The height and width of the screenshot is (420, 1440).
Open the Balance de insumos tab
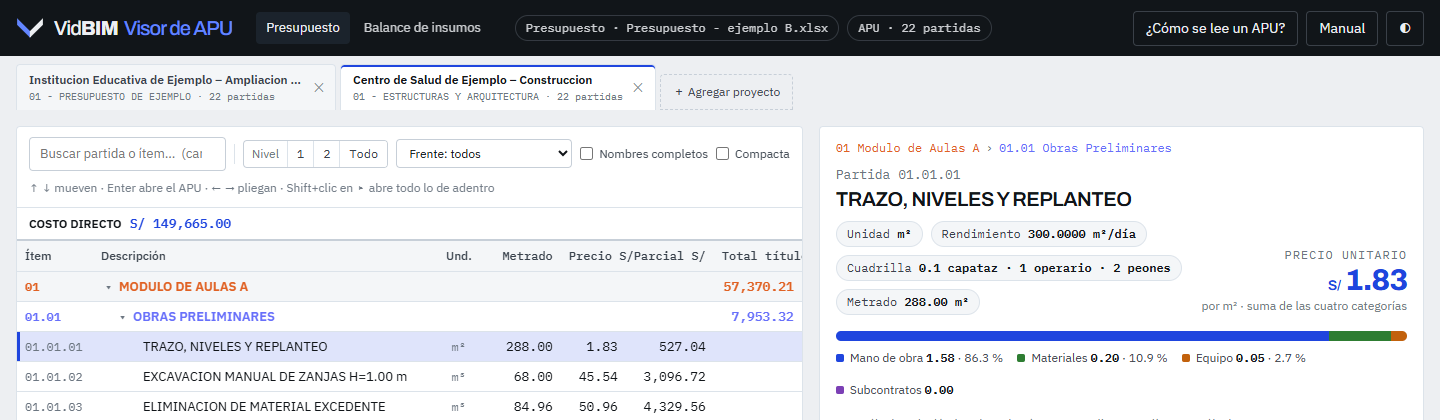coord(422,28)
